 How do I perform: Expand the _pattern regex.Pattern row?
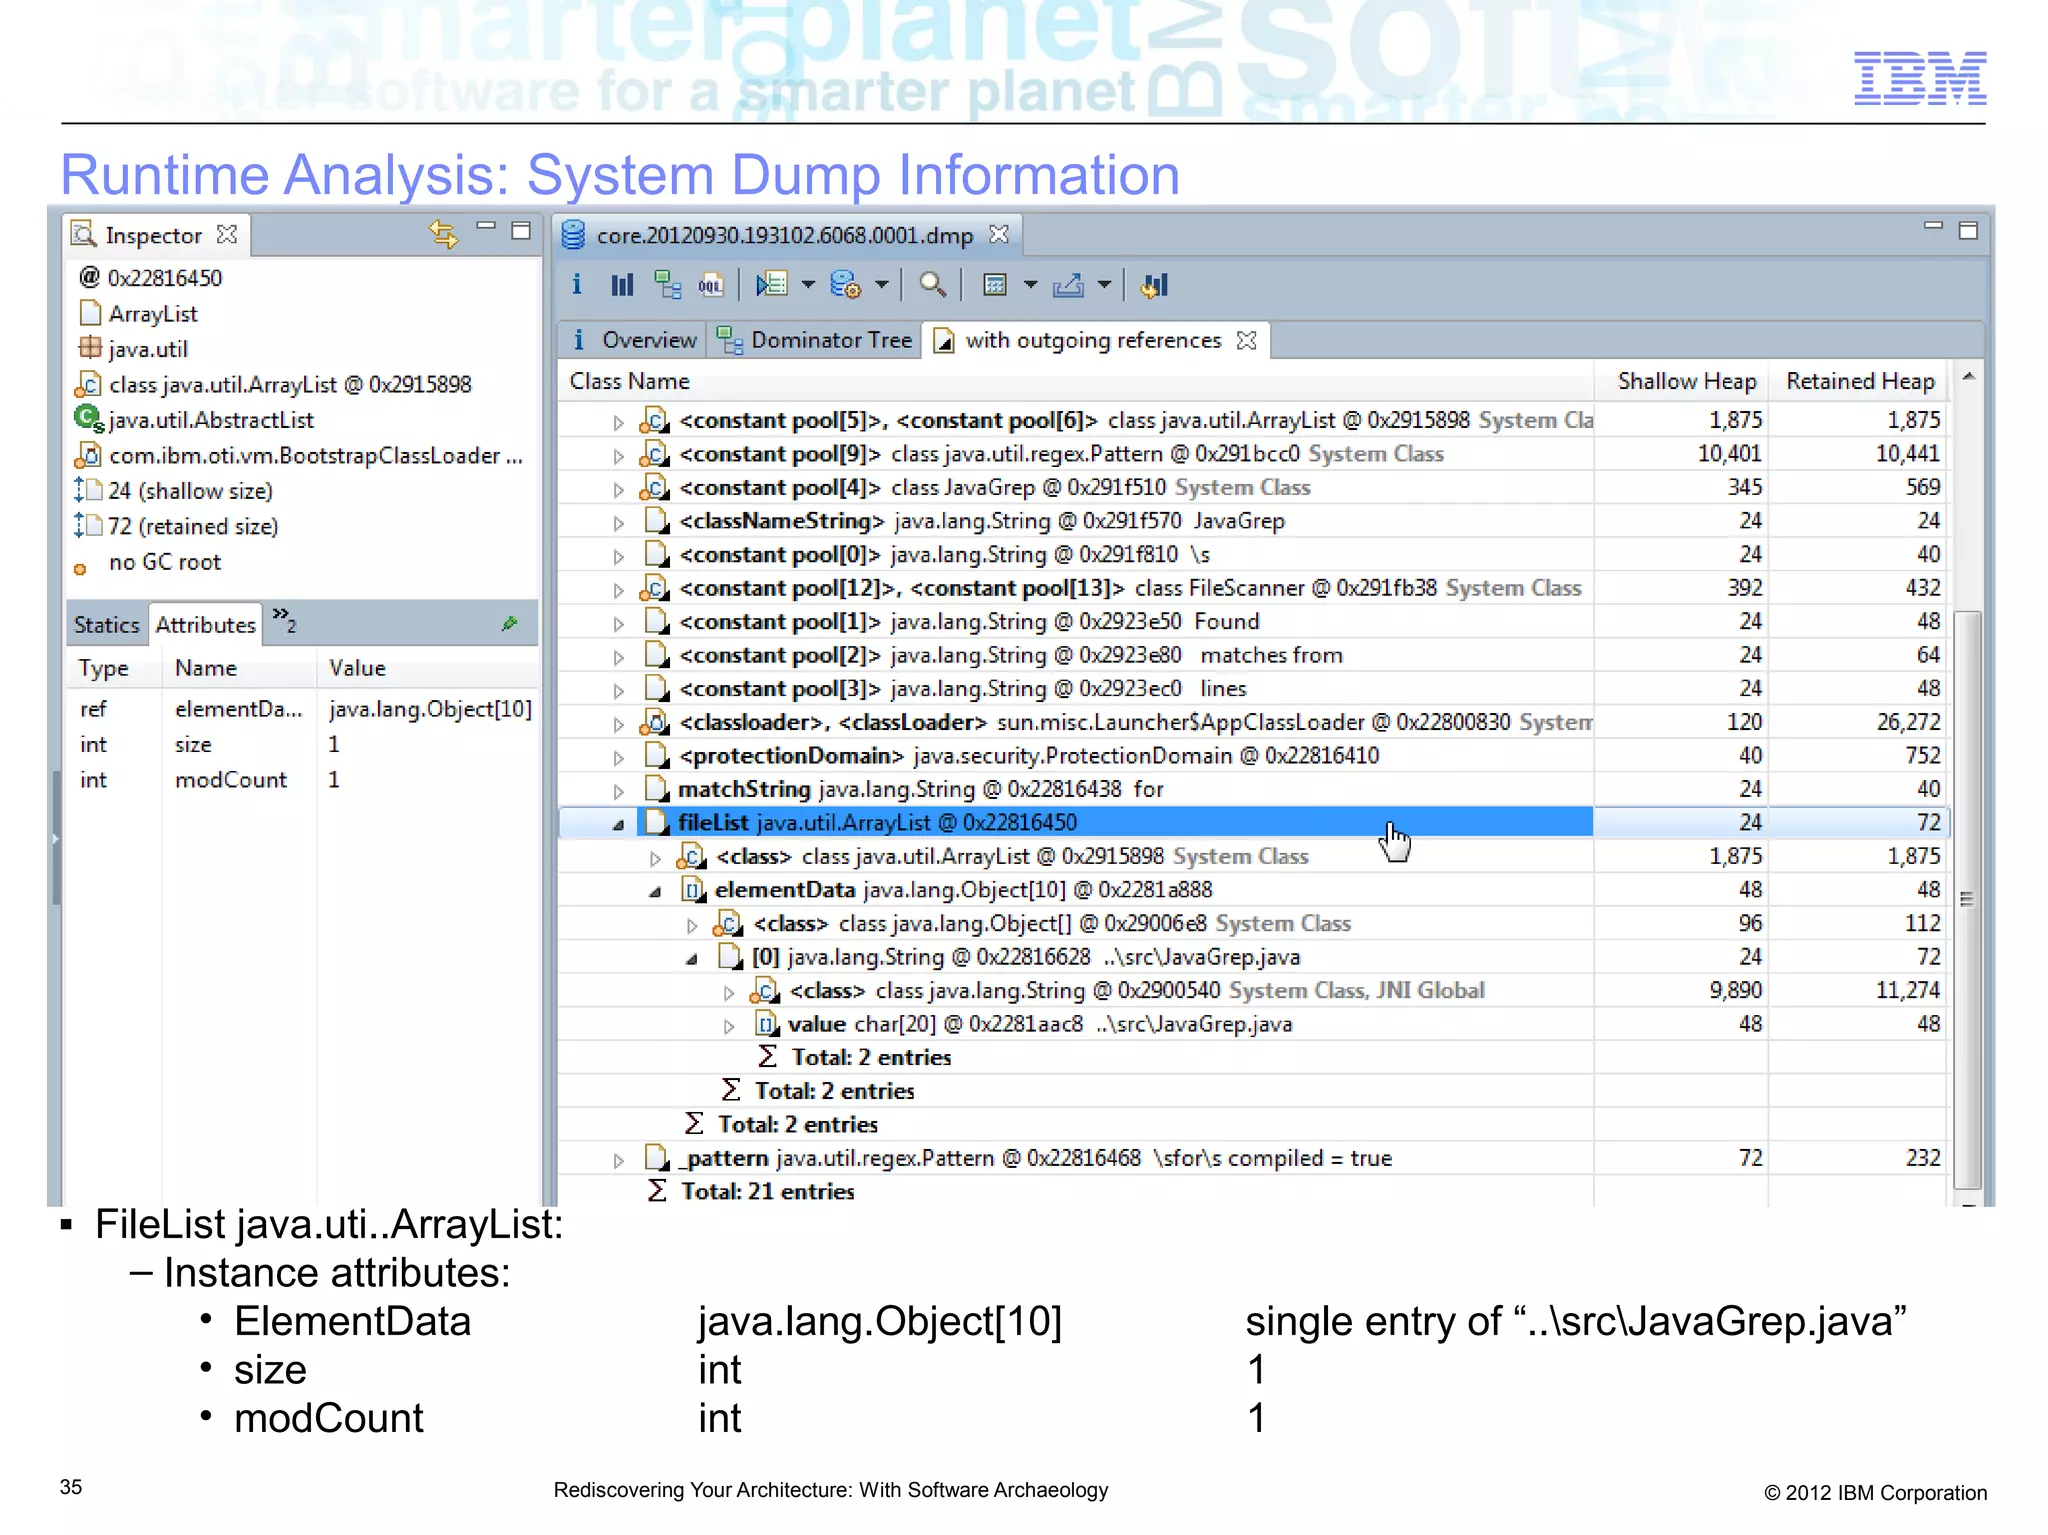click(x=618, y=1160)
